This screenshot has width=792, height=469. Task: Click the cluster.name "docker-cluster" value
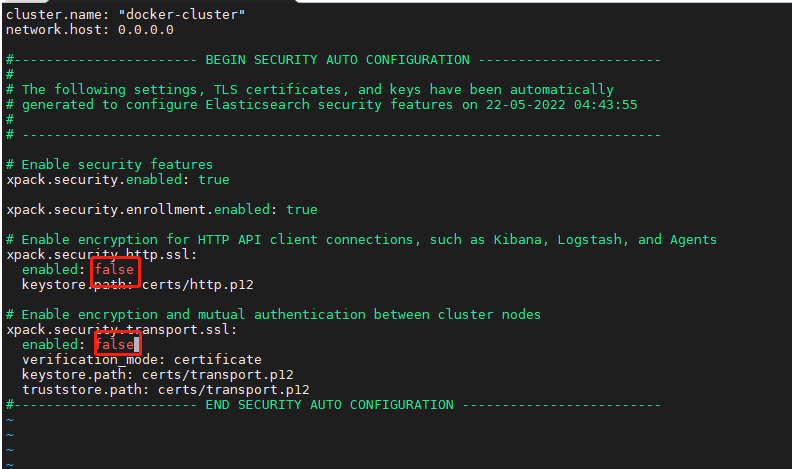click(x=181, y=15)
